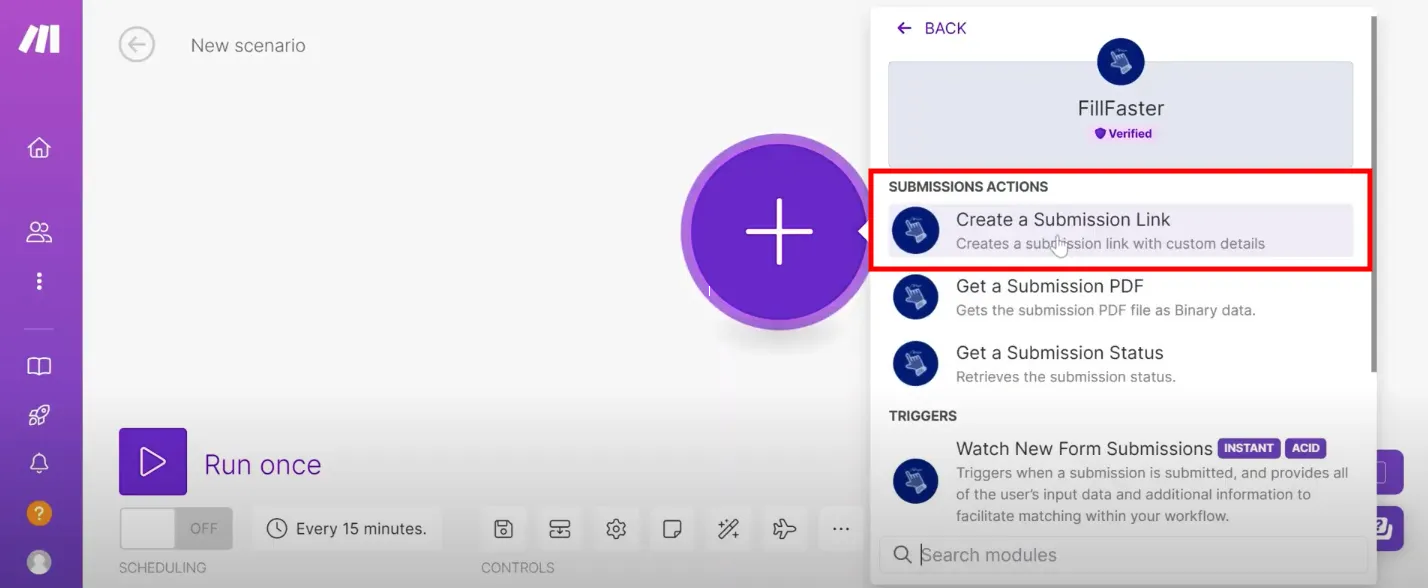Click the INSTANT tag badge
Screen dimensions: 1428x588
click(x=1249, y=448)
